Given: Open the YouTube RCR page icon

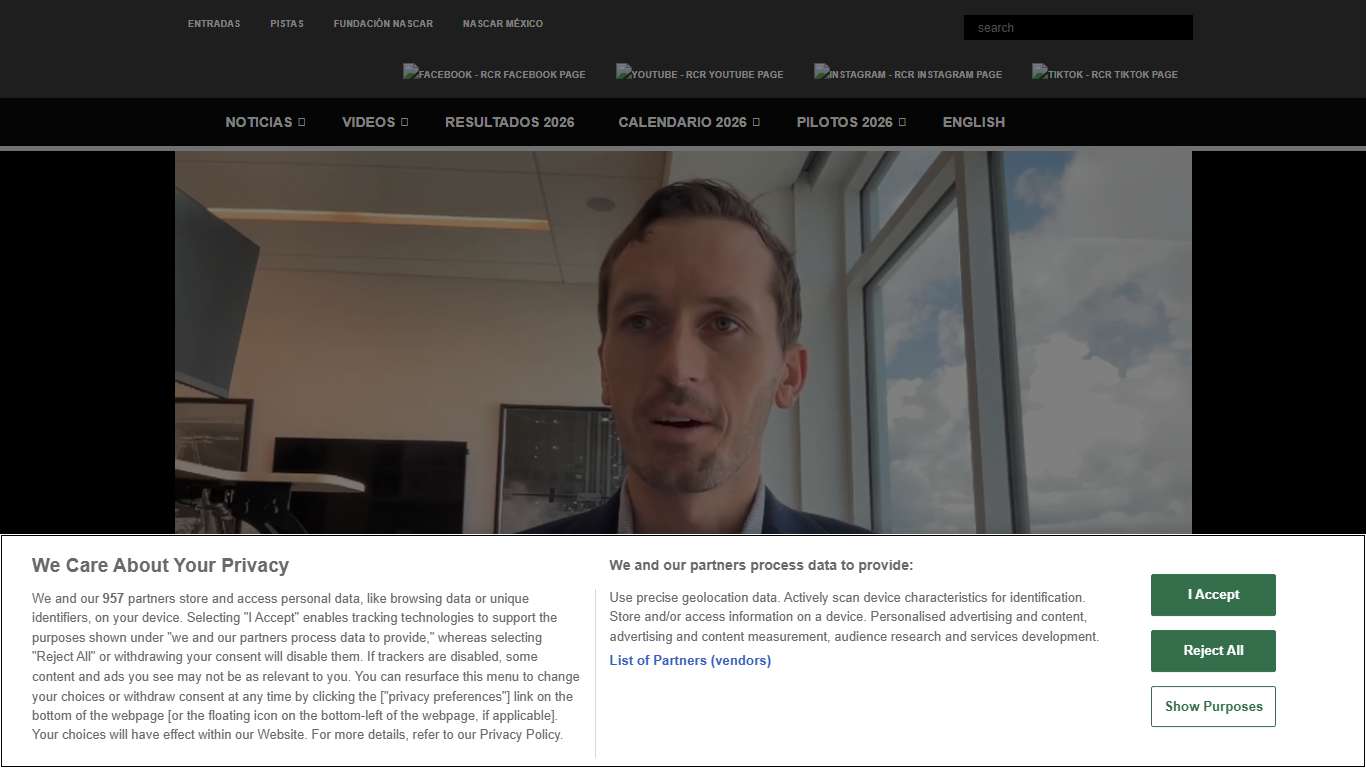Looking at the screenshot, I should click(x=699, y=74).
